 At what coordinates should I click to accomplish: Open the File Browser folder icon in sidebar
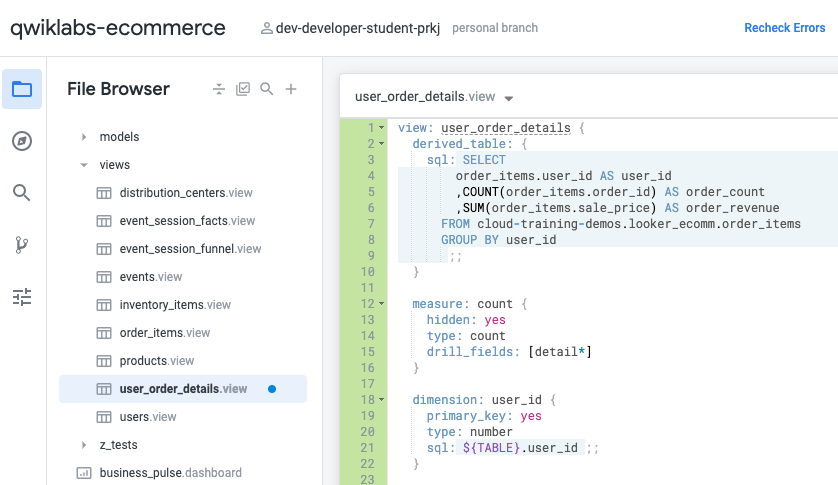click(x=22, y=89)
